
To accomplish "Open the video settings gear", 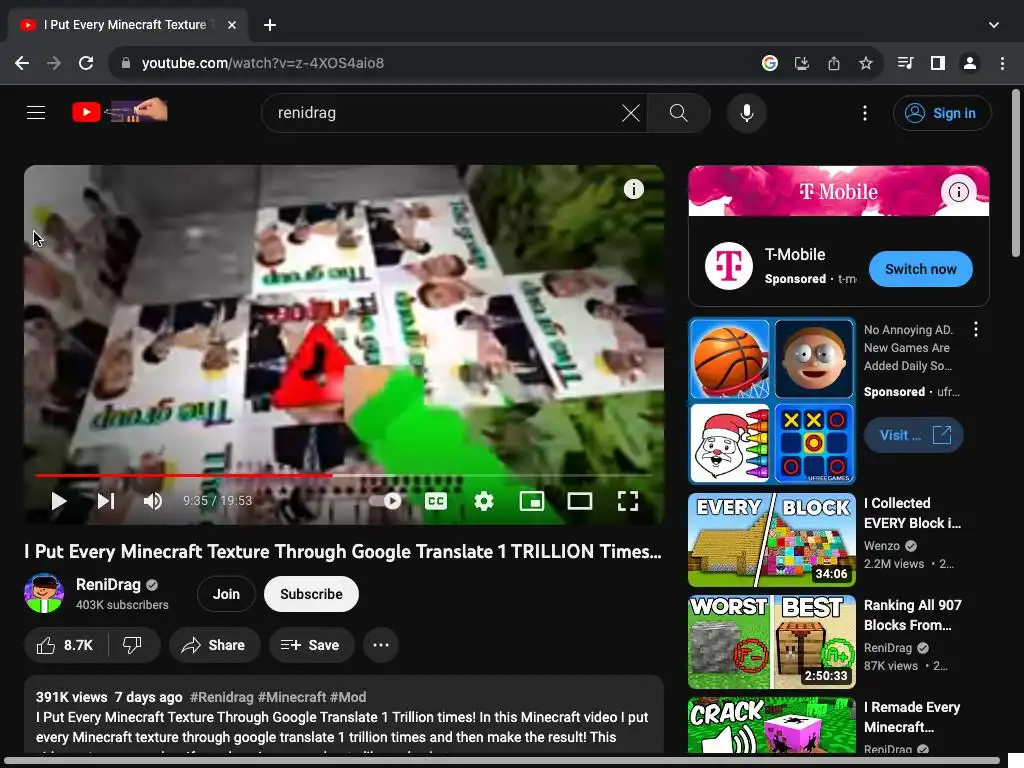I will [x=484, y=501].
